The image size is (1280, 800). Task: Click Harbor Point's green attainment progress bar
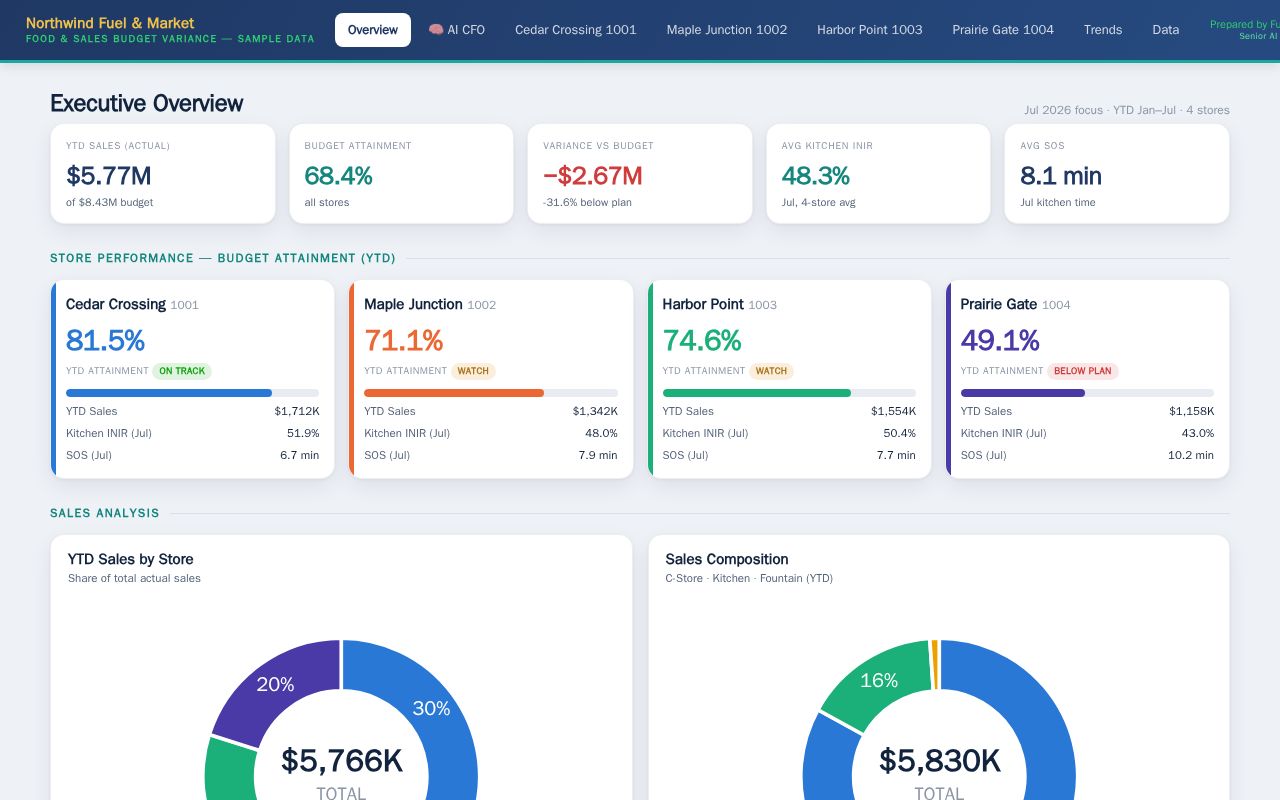click(x=756, y=393)
